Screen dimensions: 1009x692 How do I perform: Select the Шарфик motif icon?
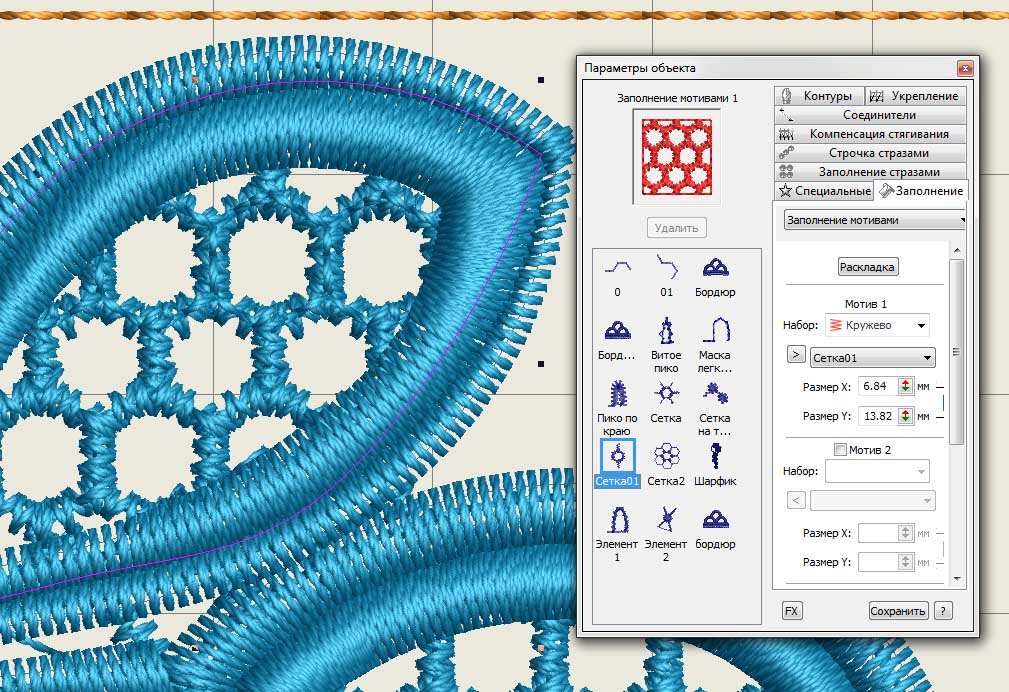pyautogui.click(x=715, y=457)
